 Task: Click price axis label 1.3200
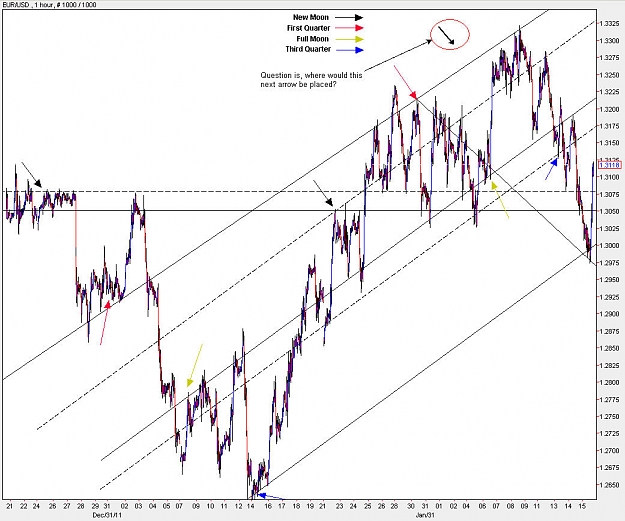pos(609,109)
